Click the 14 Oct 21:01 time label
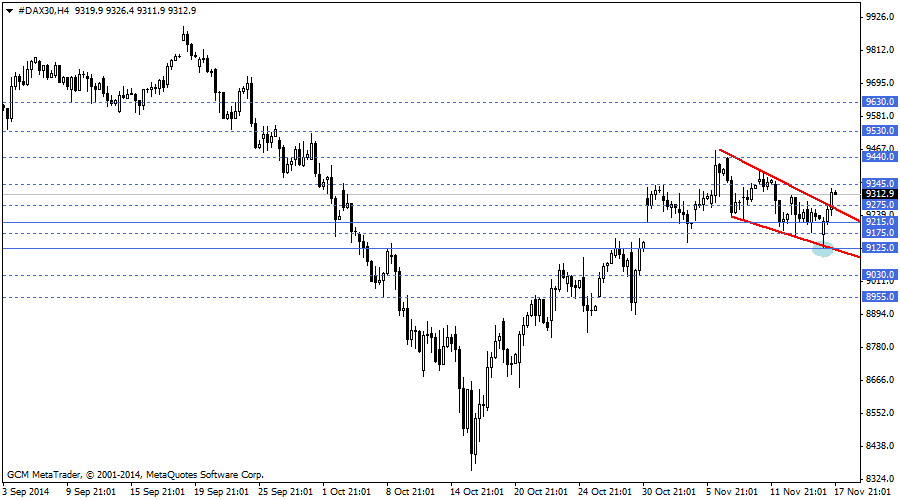The image size is (900, 500). point(476,492)
